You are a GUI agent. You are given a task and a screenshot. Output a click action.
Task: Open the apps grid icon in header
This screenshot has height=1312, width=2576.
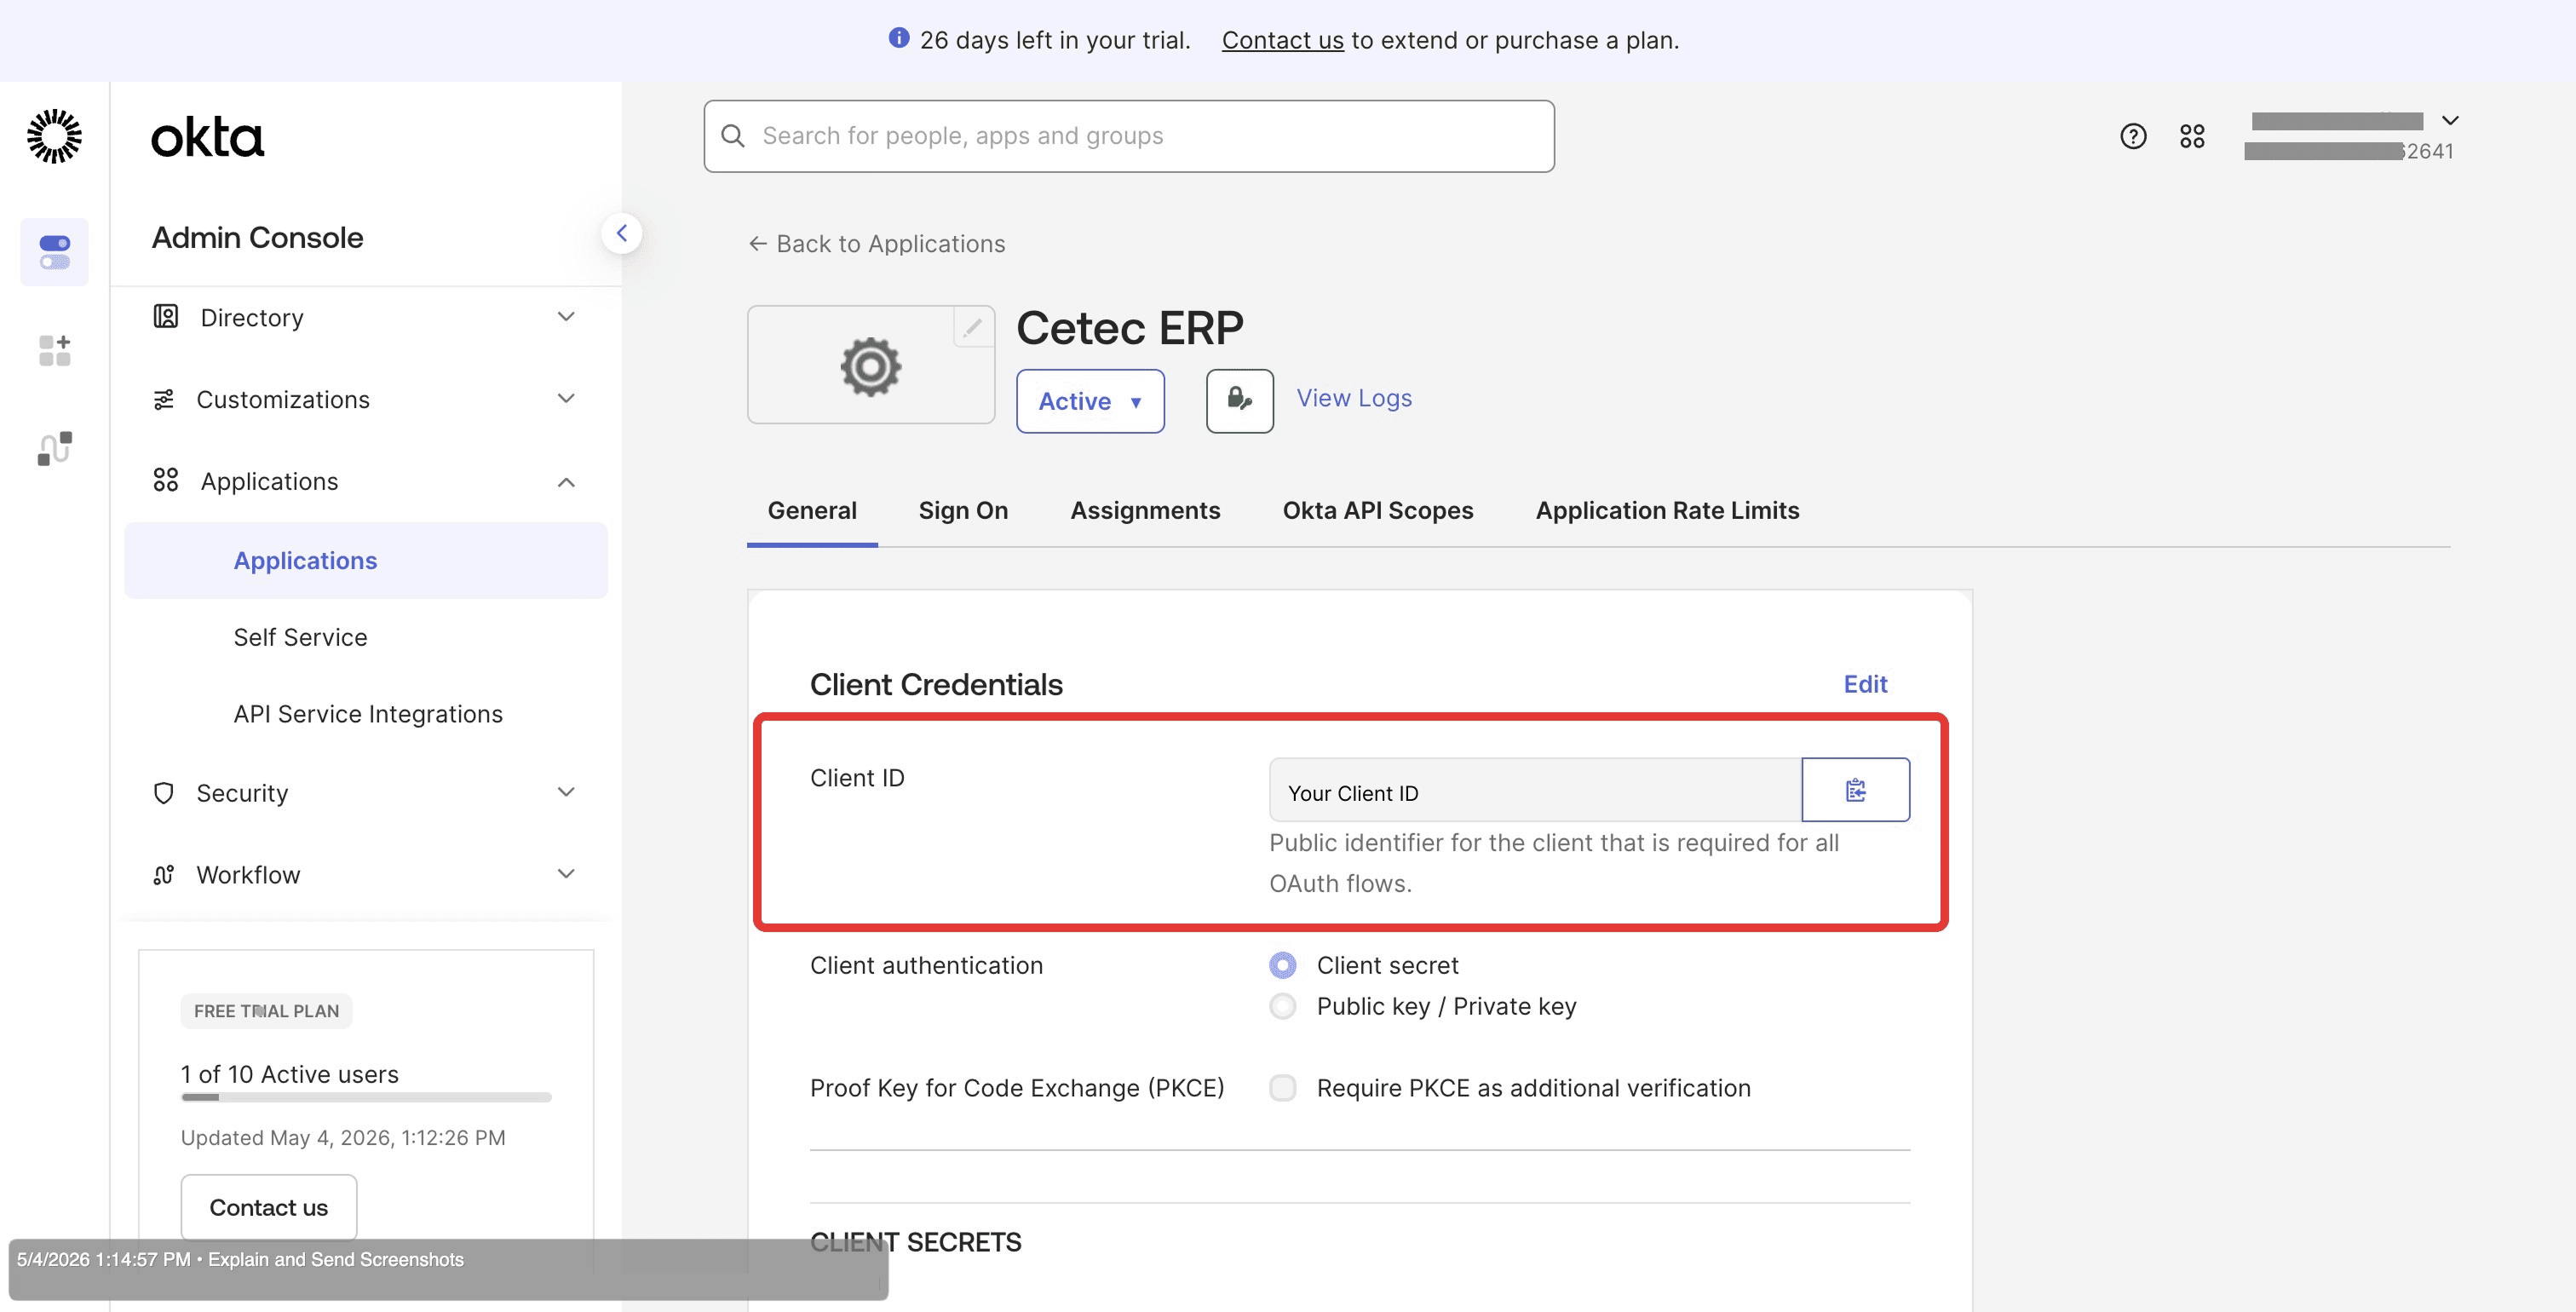coord(2191,136)
